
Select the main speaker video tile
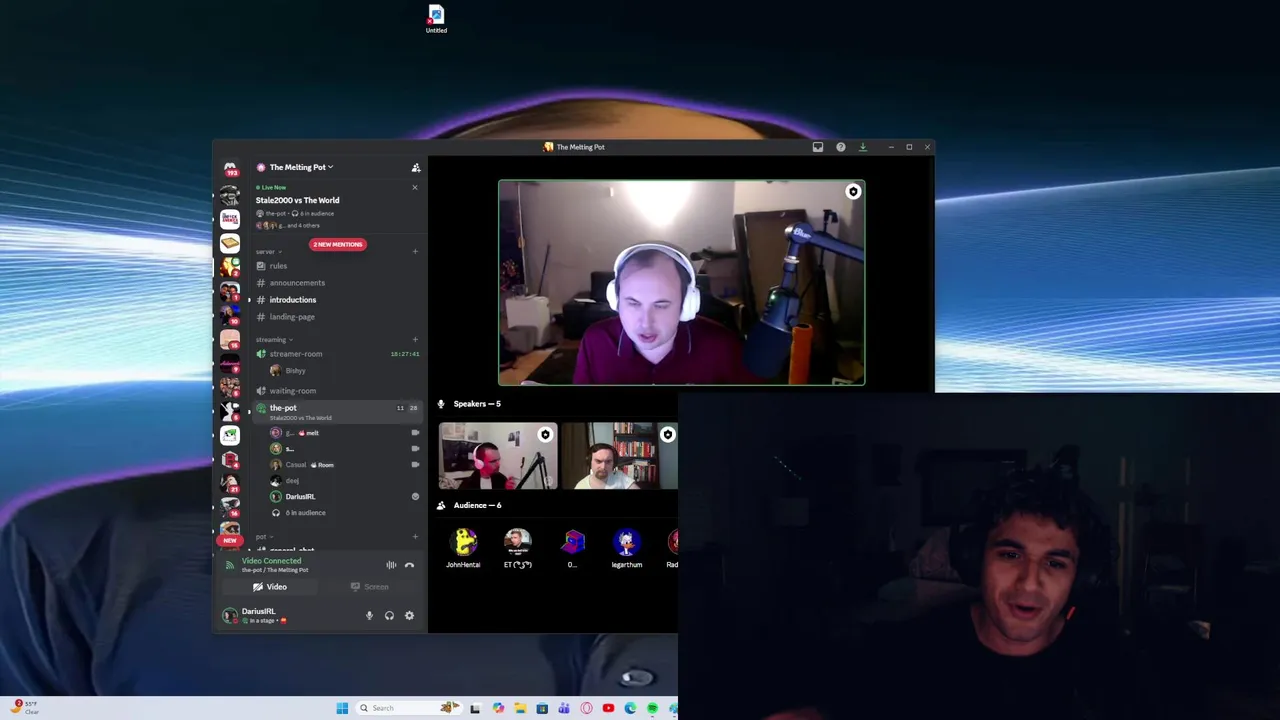point(682,283)
